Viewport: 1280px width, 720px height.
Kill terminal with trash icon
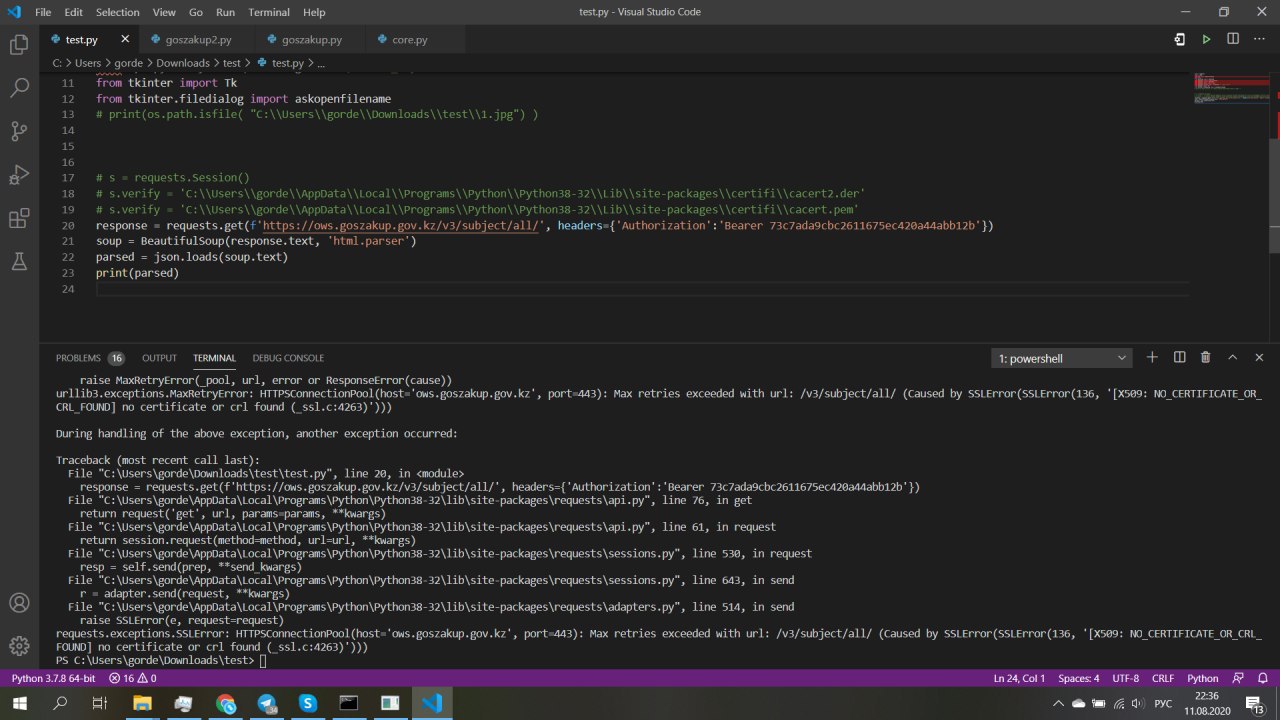pos(1206,357)
